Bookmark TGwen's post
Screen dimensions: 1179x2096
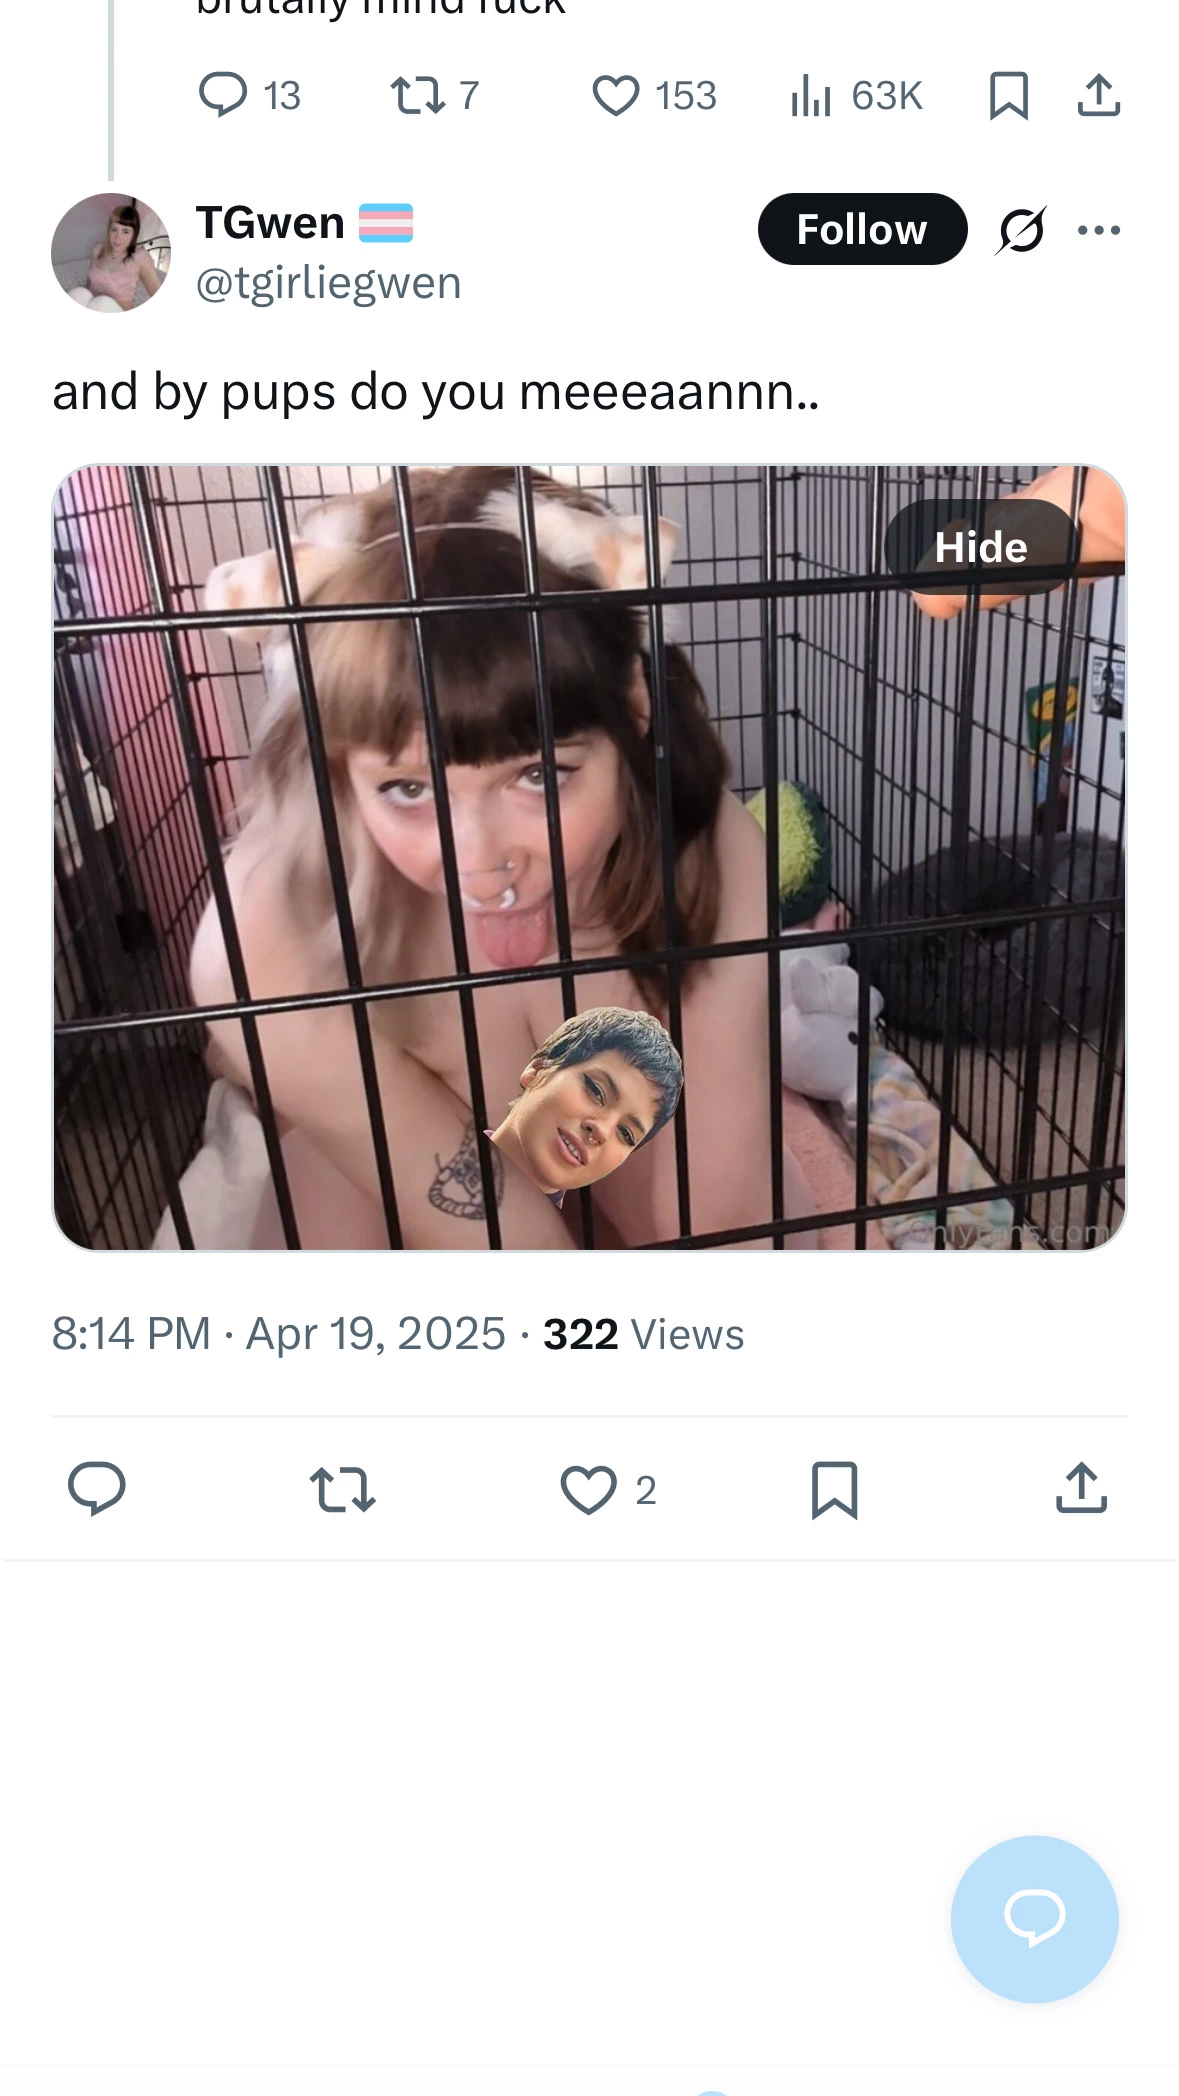point(834,1490)
